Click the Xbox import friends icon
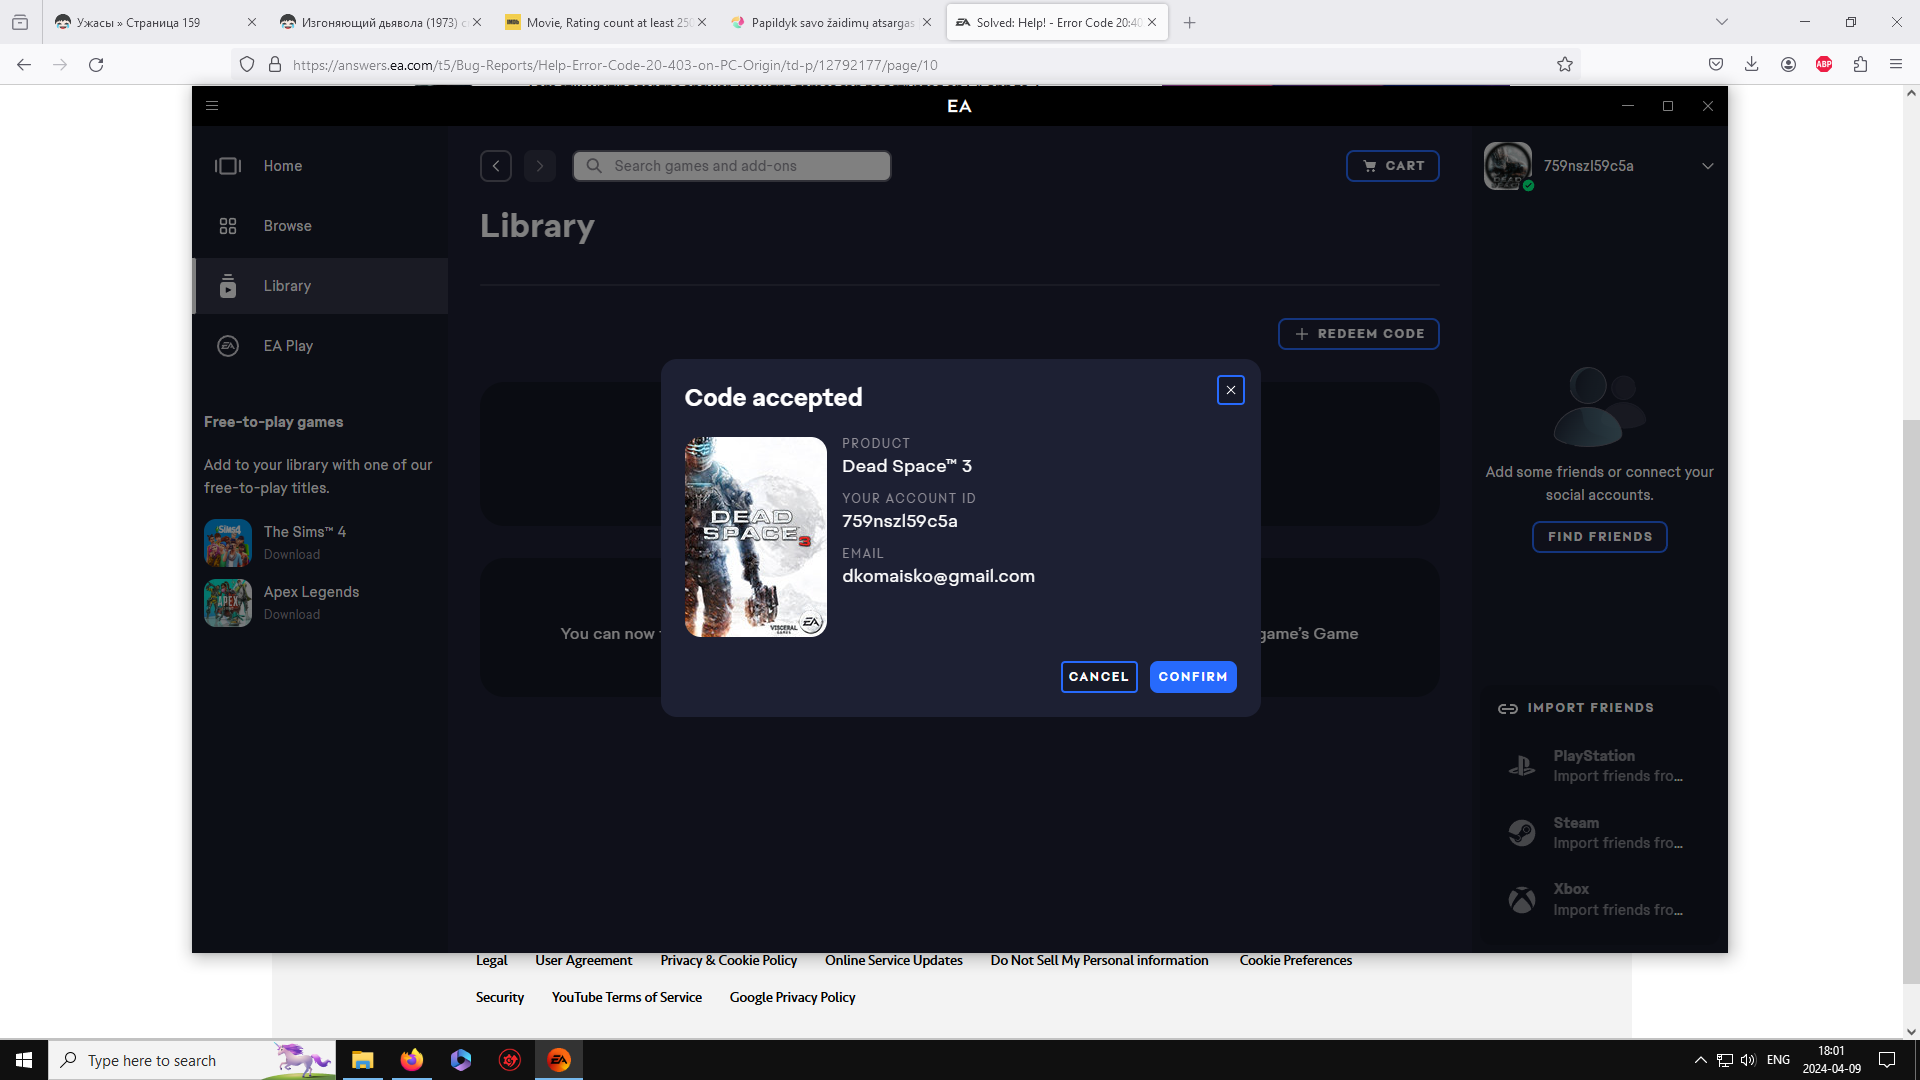 click(1521, 900)
